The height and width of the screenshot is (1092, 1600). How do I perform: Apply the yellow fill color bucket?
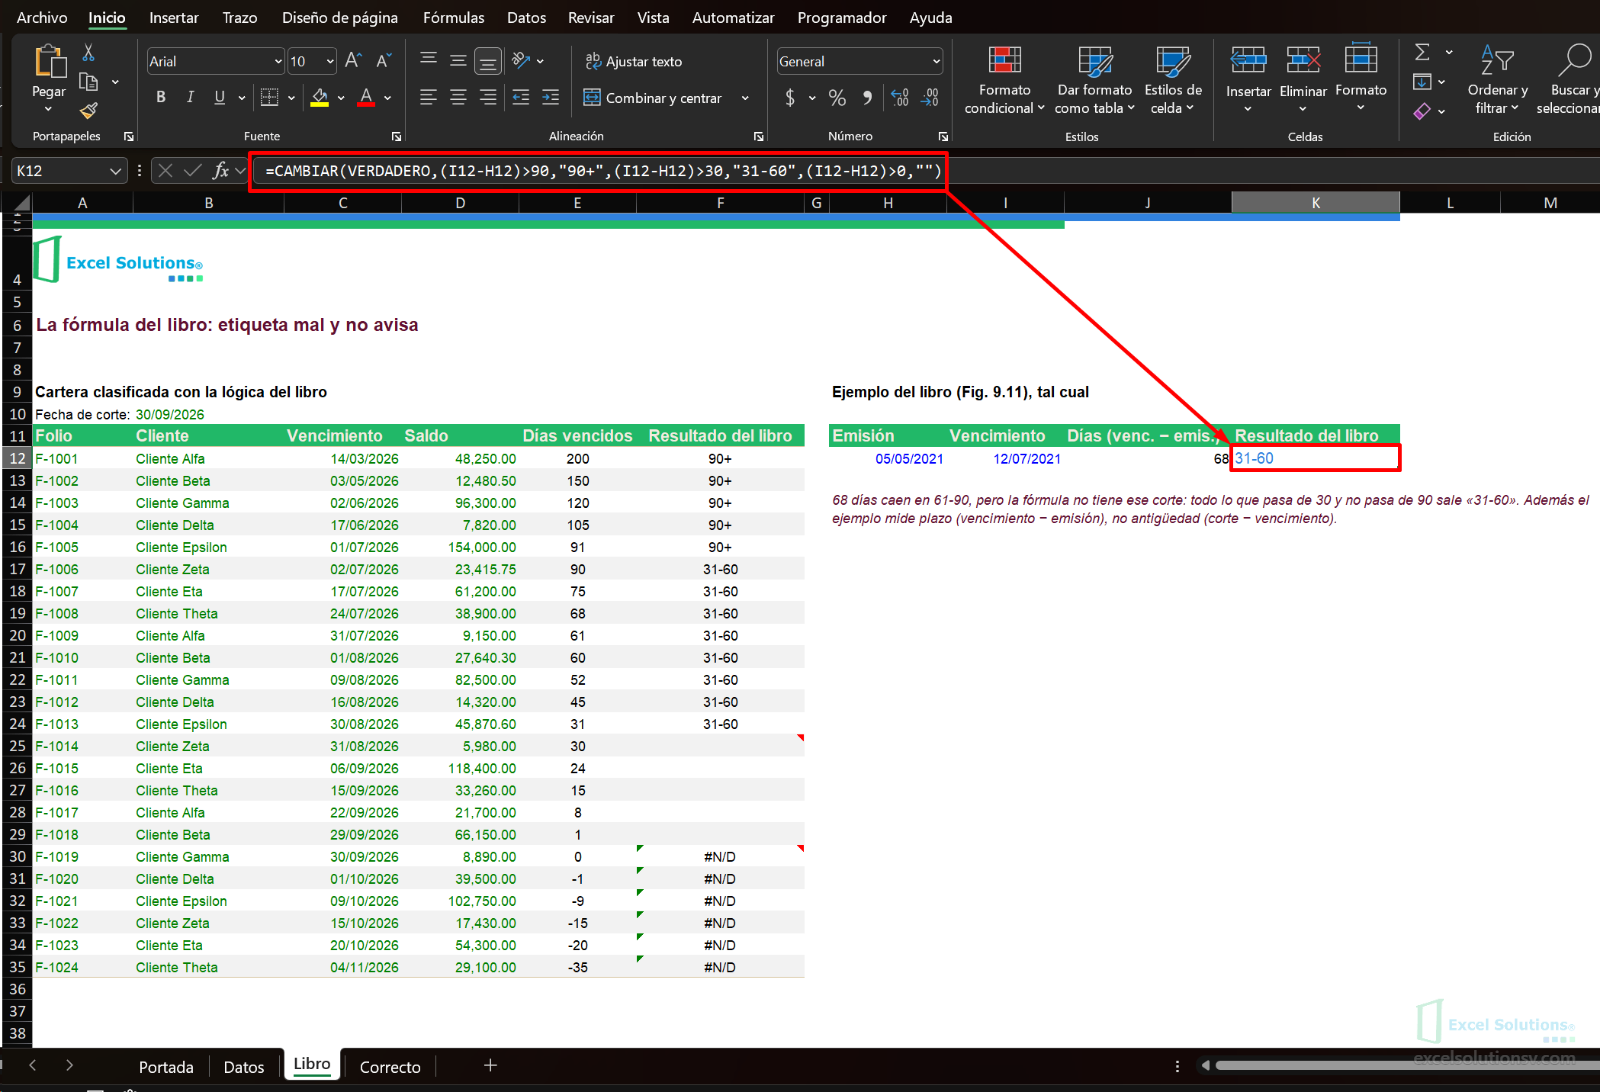[320, 97]
